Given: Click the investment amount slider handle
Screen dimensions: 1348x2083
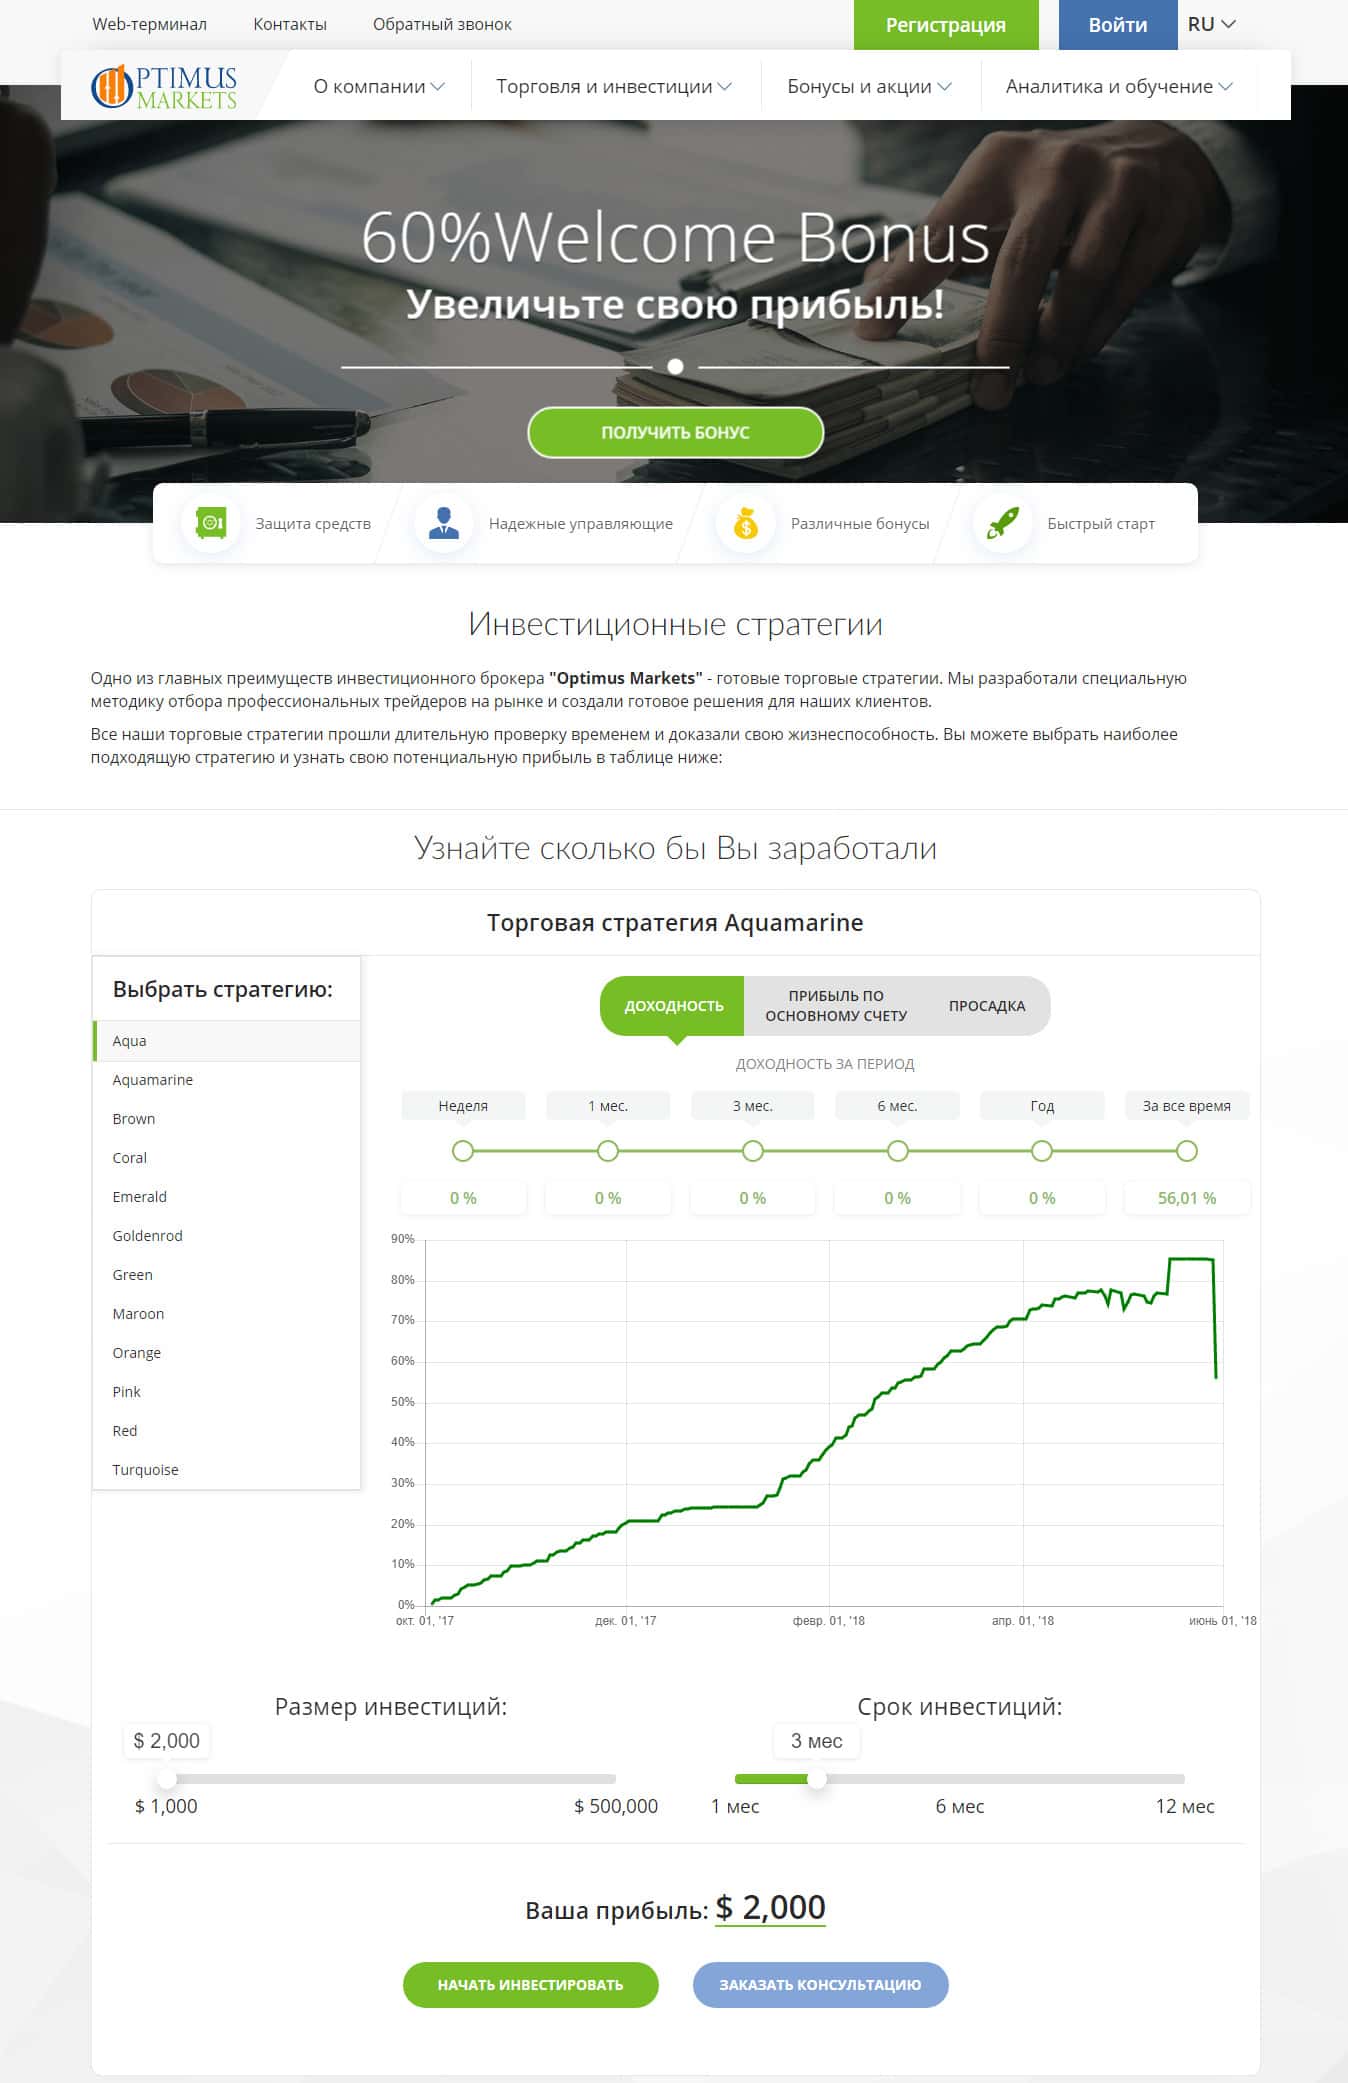Looking at the screenshot, I should [x=167, y=1779].
